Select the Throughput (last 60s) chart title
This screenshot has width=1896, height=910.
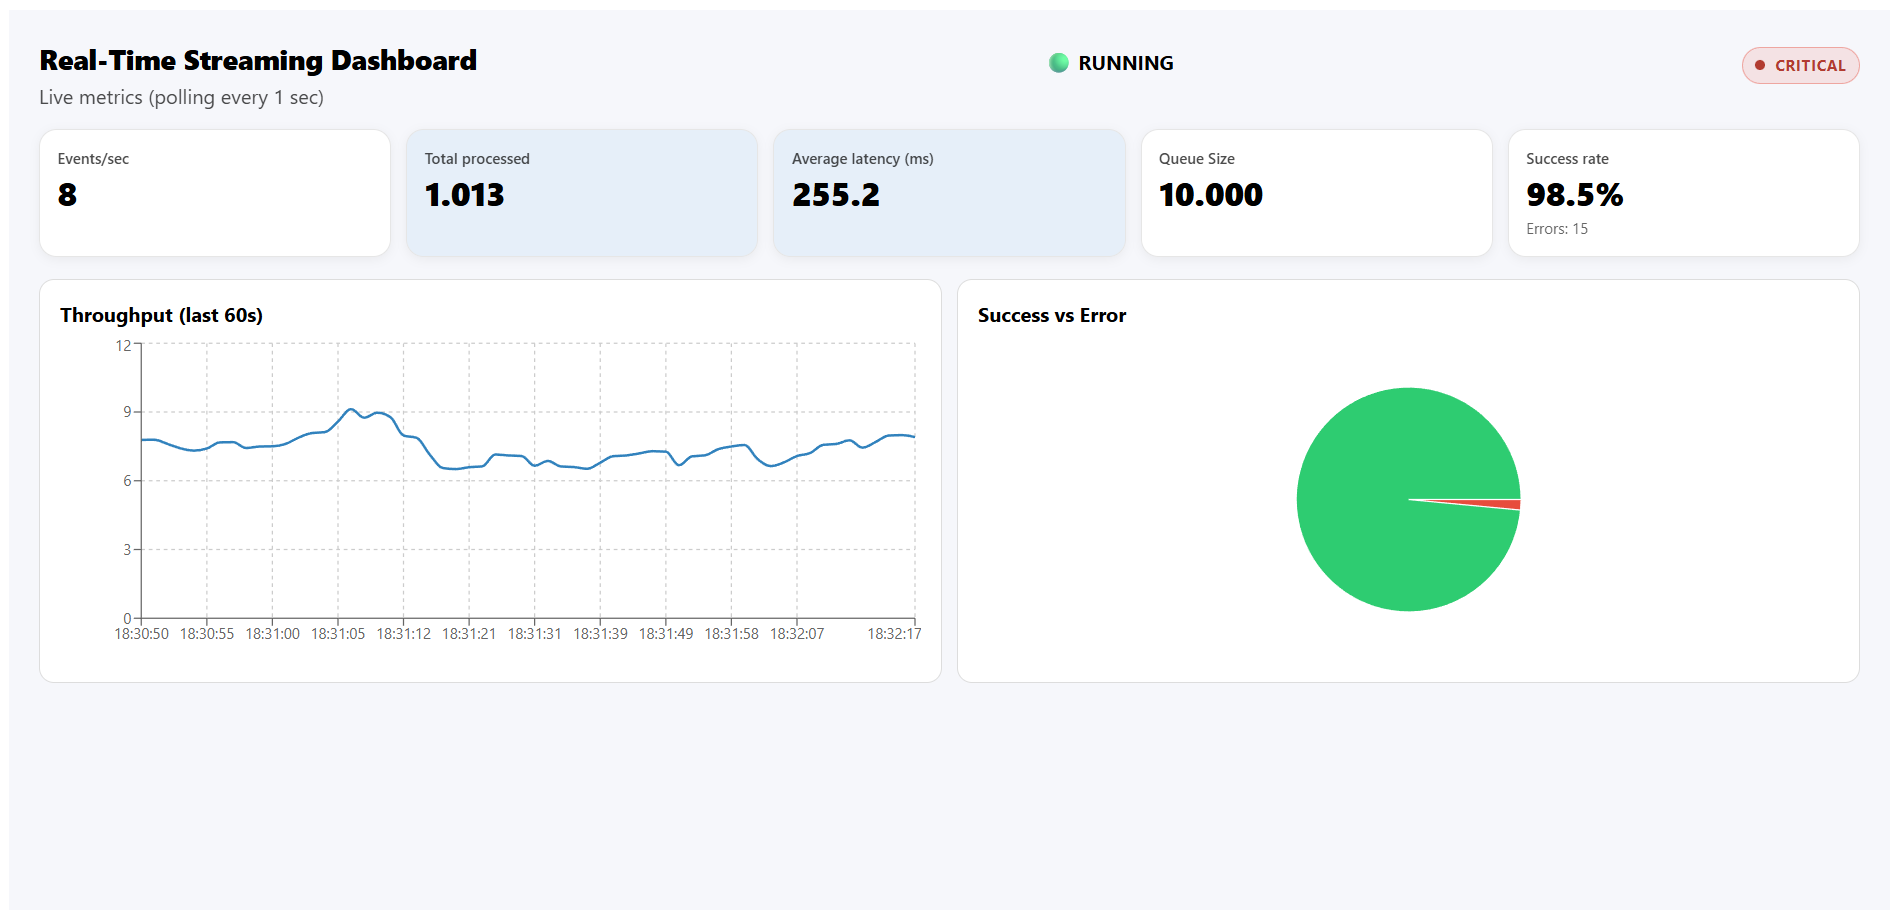tap(162, 315)
